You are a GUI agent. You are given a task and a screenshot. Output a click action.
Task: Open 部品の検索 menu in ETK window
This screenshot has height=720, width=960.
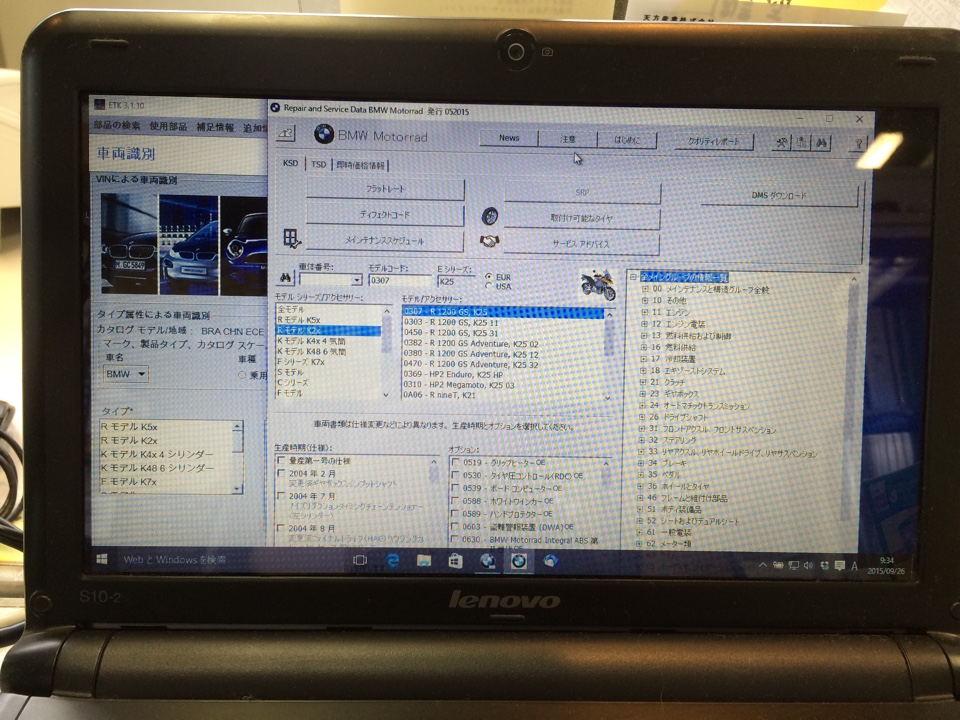click(x=117, y=126)
